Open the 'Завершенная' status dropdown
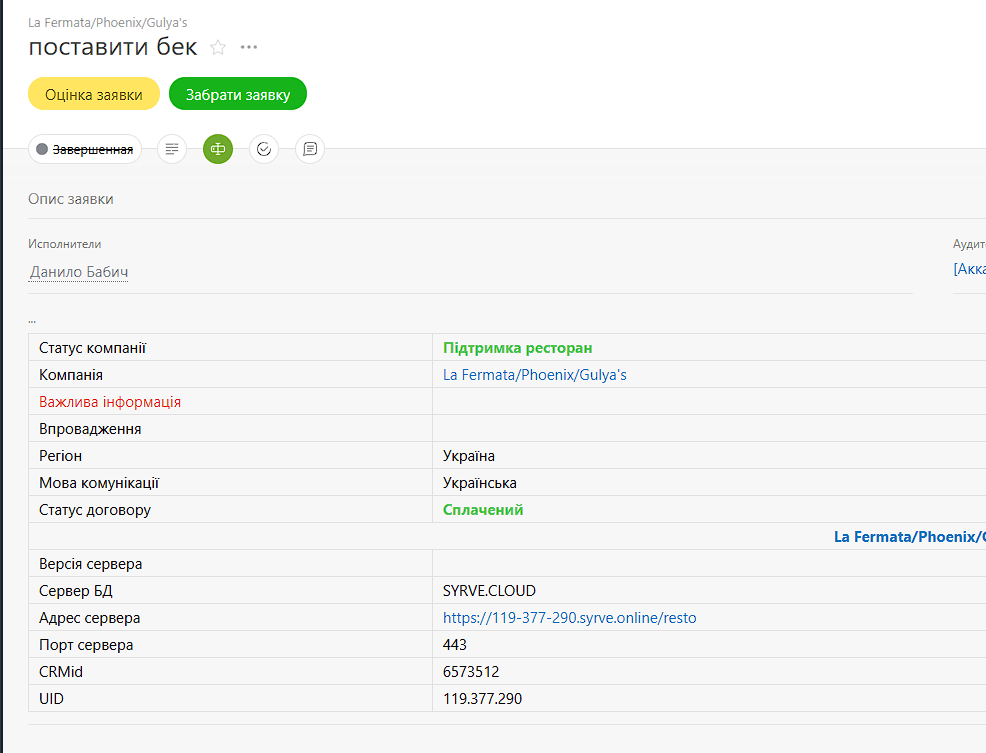The height and width of the screenshot is (753, 986). (85, 149)
